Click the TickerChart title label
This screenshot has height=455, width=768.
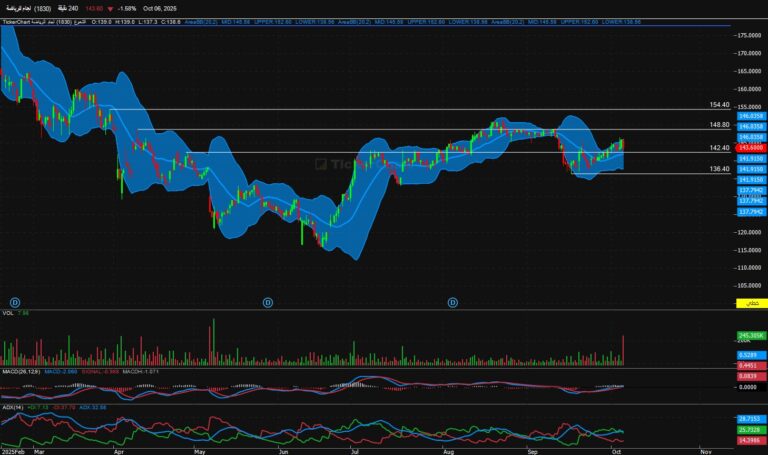pos(16,22)
